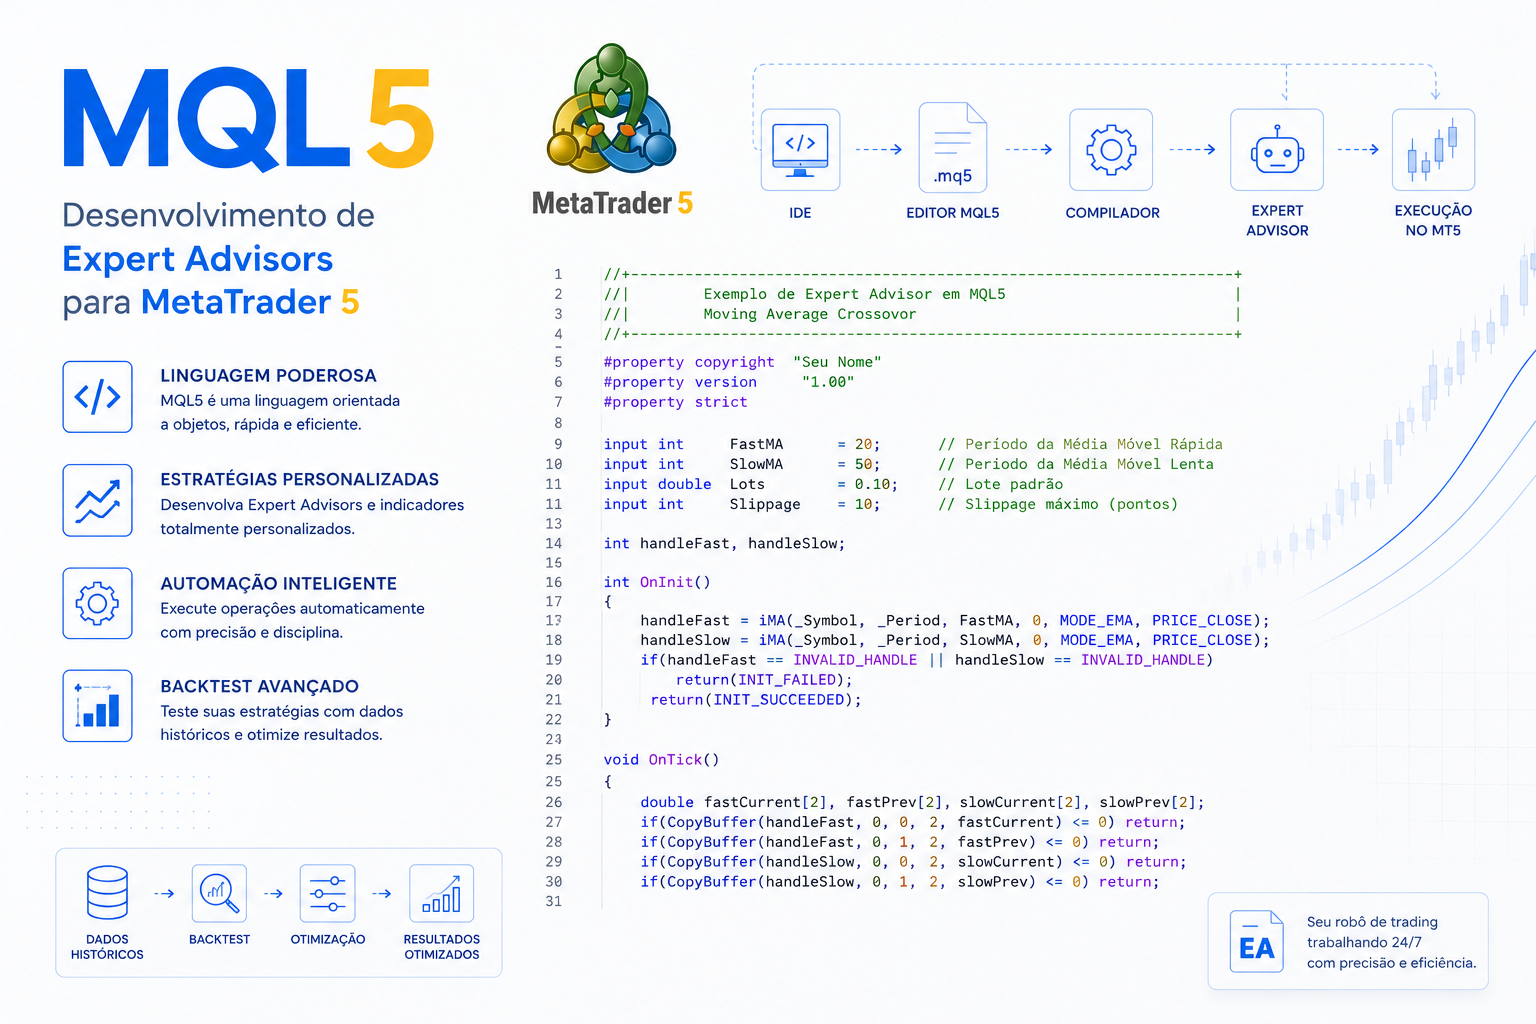Select the Estratégias Personalizadas trend chart icon
This screenshot has width=1536, height=1024.
pyautogui.click(x=98, y=500)
